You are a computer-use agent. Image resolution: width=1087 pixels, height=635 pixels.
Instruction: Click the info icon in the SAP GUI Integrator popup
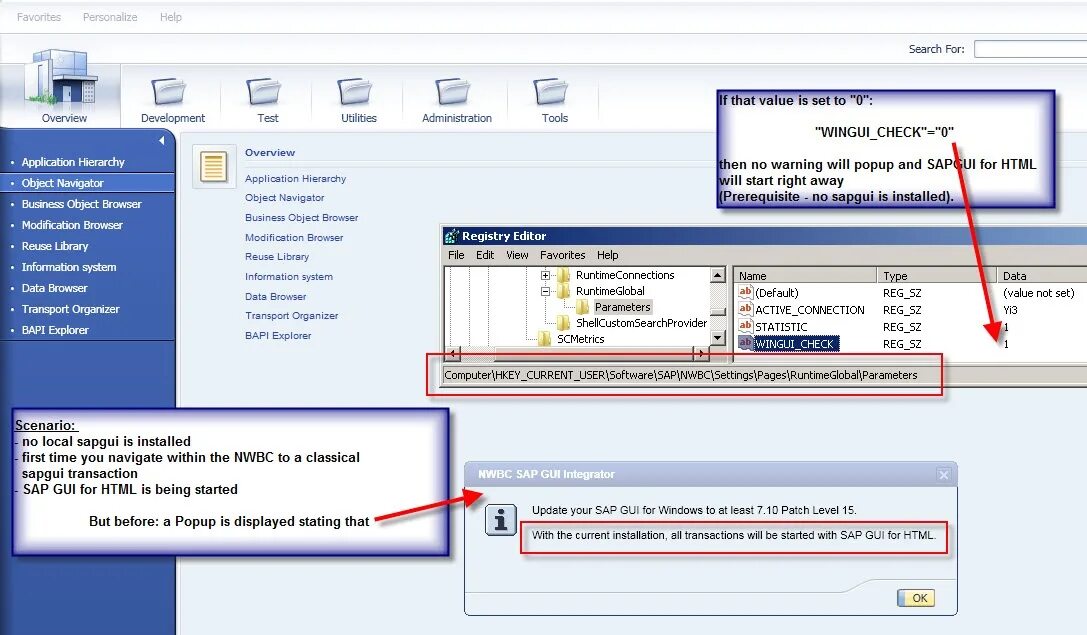tap(500, 519)
